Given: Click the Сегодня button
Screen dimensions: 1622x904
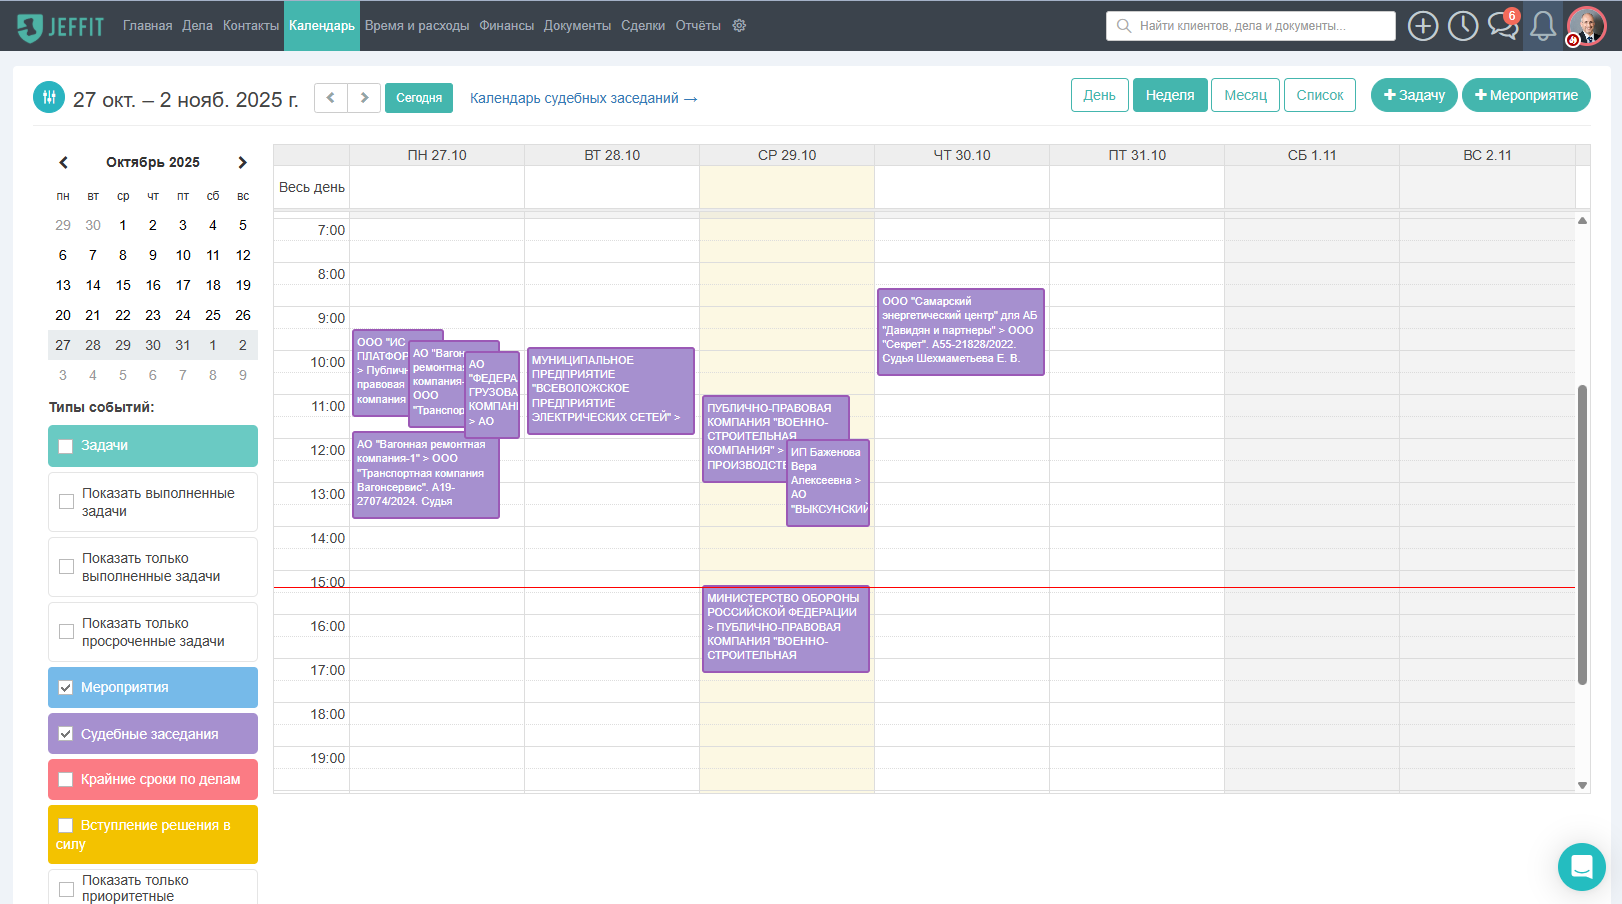Looking at the screenshot, I should coord(418,98).
